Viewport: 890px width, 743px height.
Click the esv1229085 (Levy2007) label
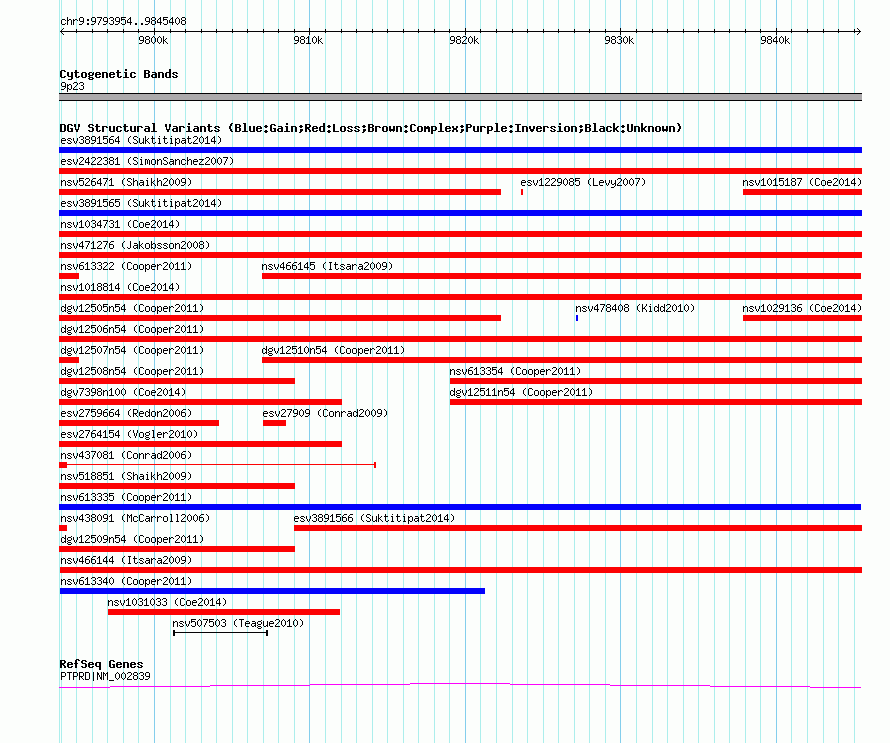click(583, 182)
